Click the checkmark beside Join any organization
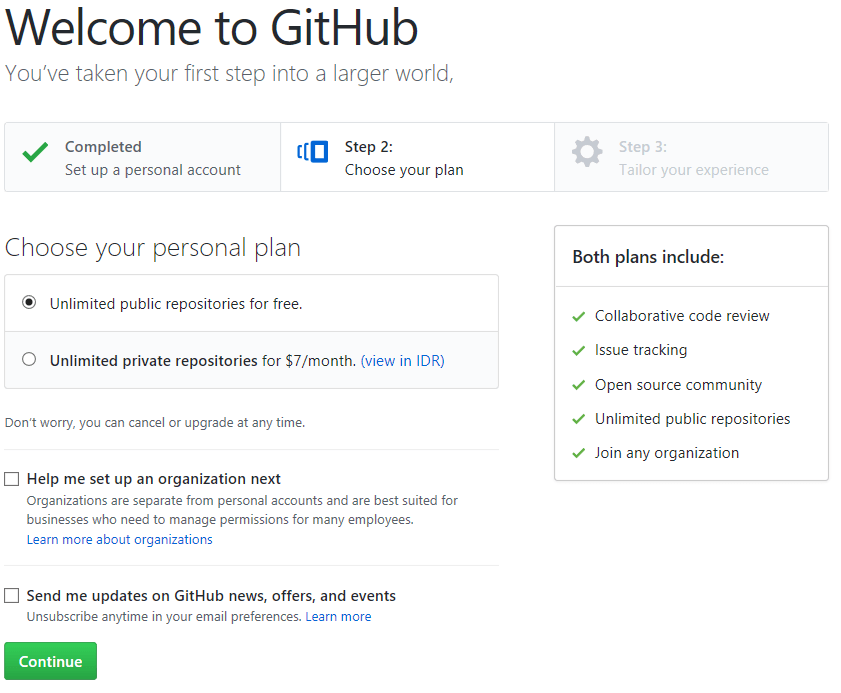This screenshot has width=841, height=693. 579,453
